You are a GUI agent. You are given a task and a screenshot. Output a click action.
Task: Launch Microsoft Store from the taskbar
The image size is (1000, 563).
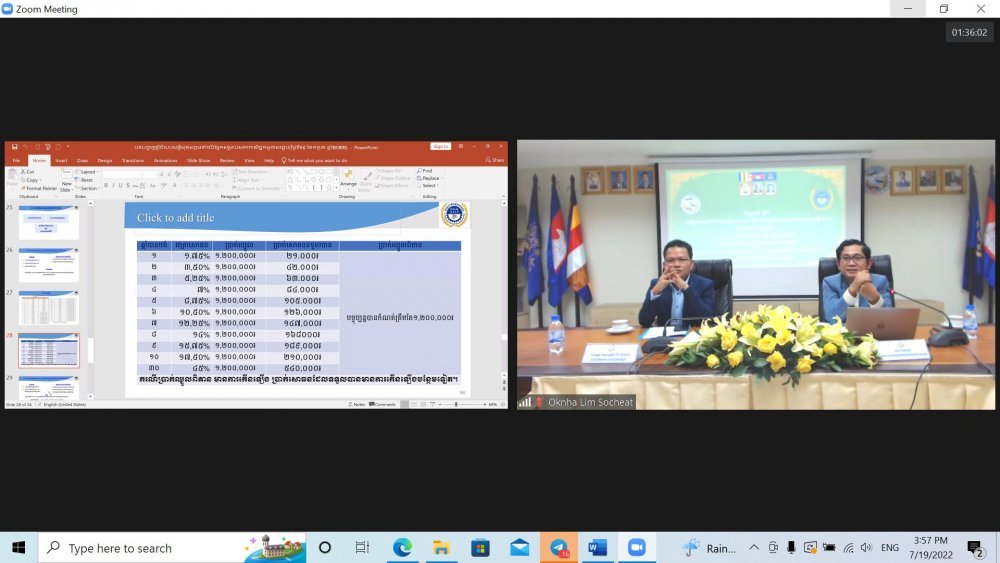click(480, 547)
